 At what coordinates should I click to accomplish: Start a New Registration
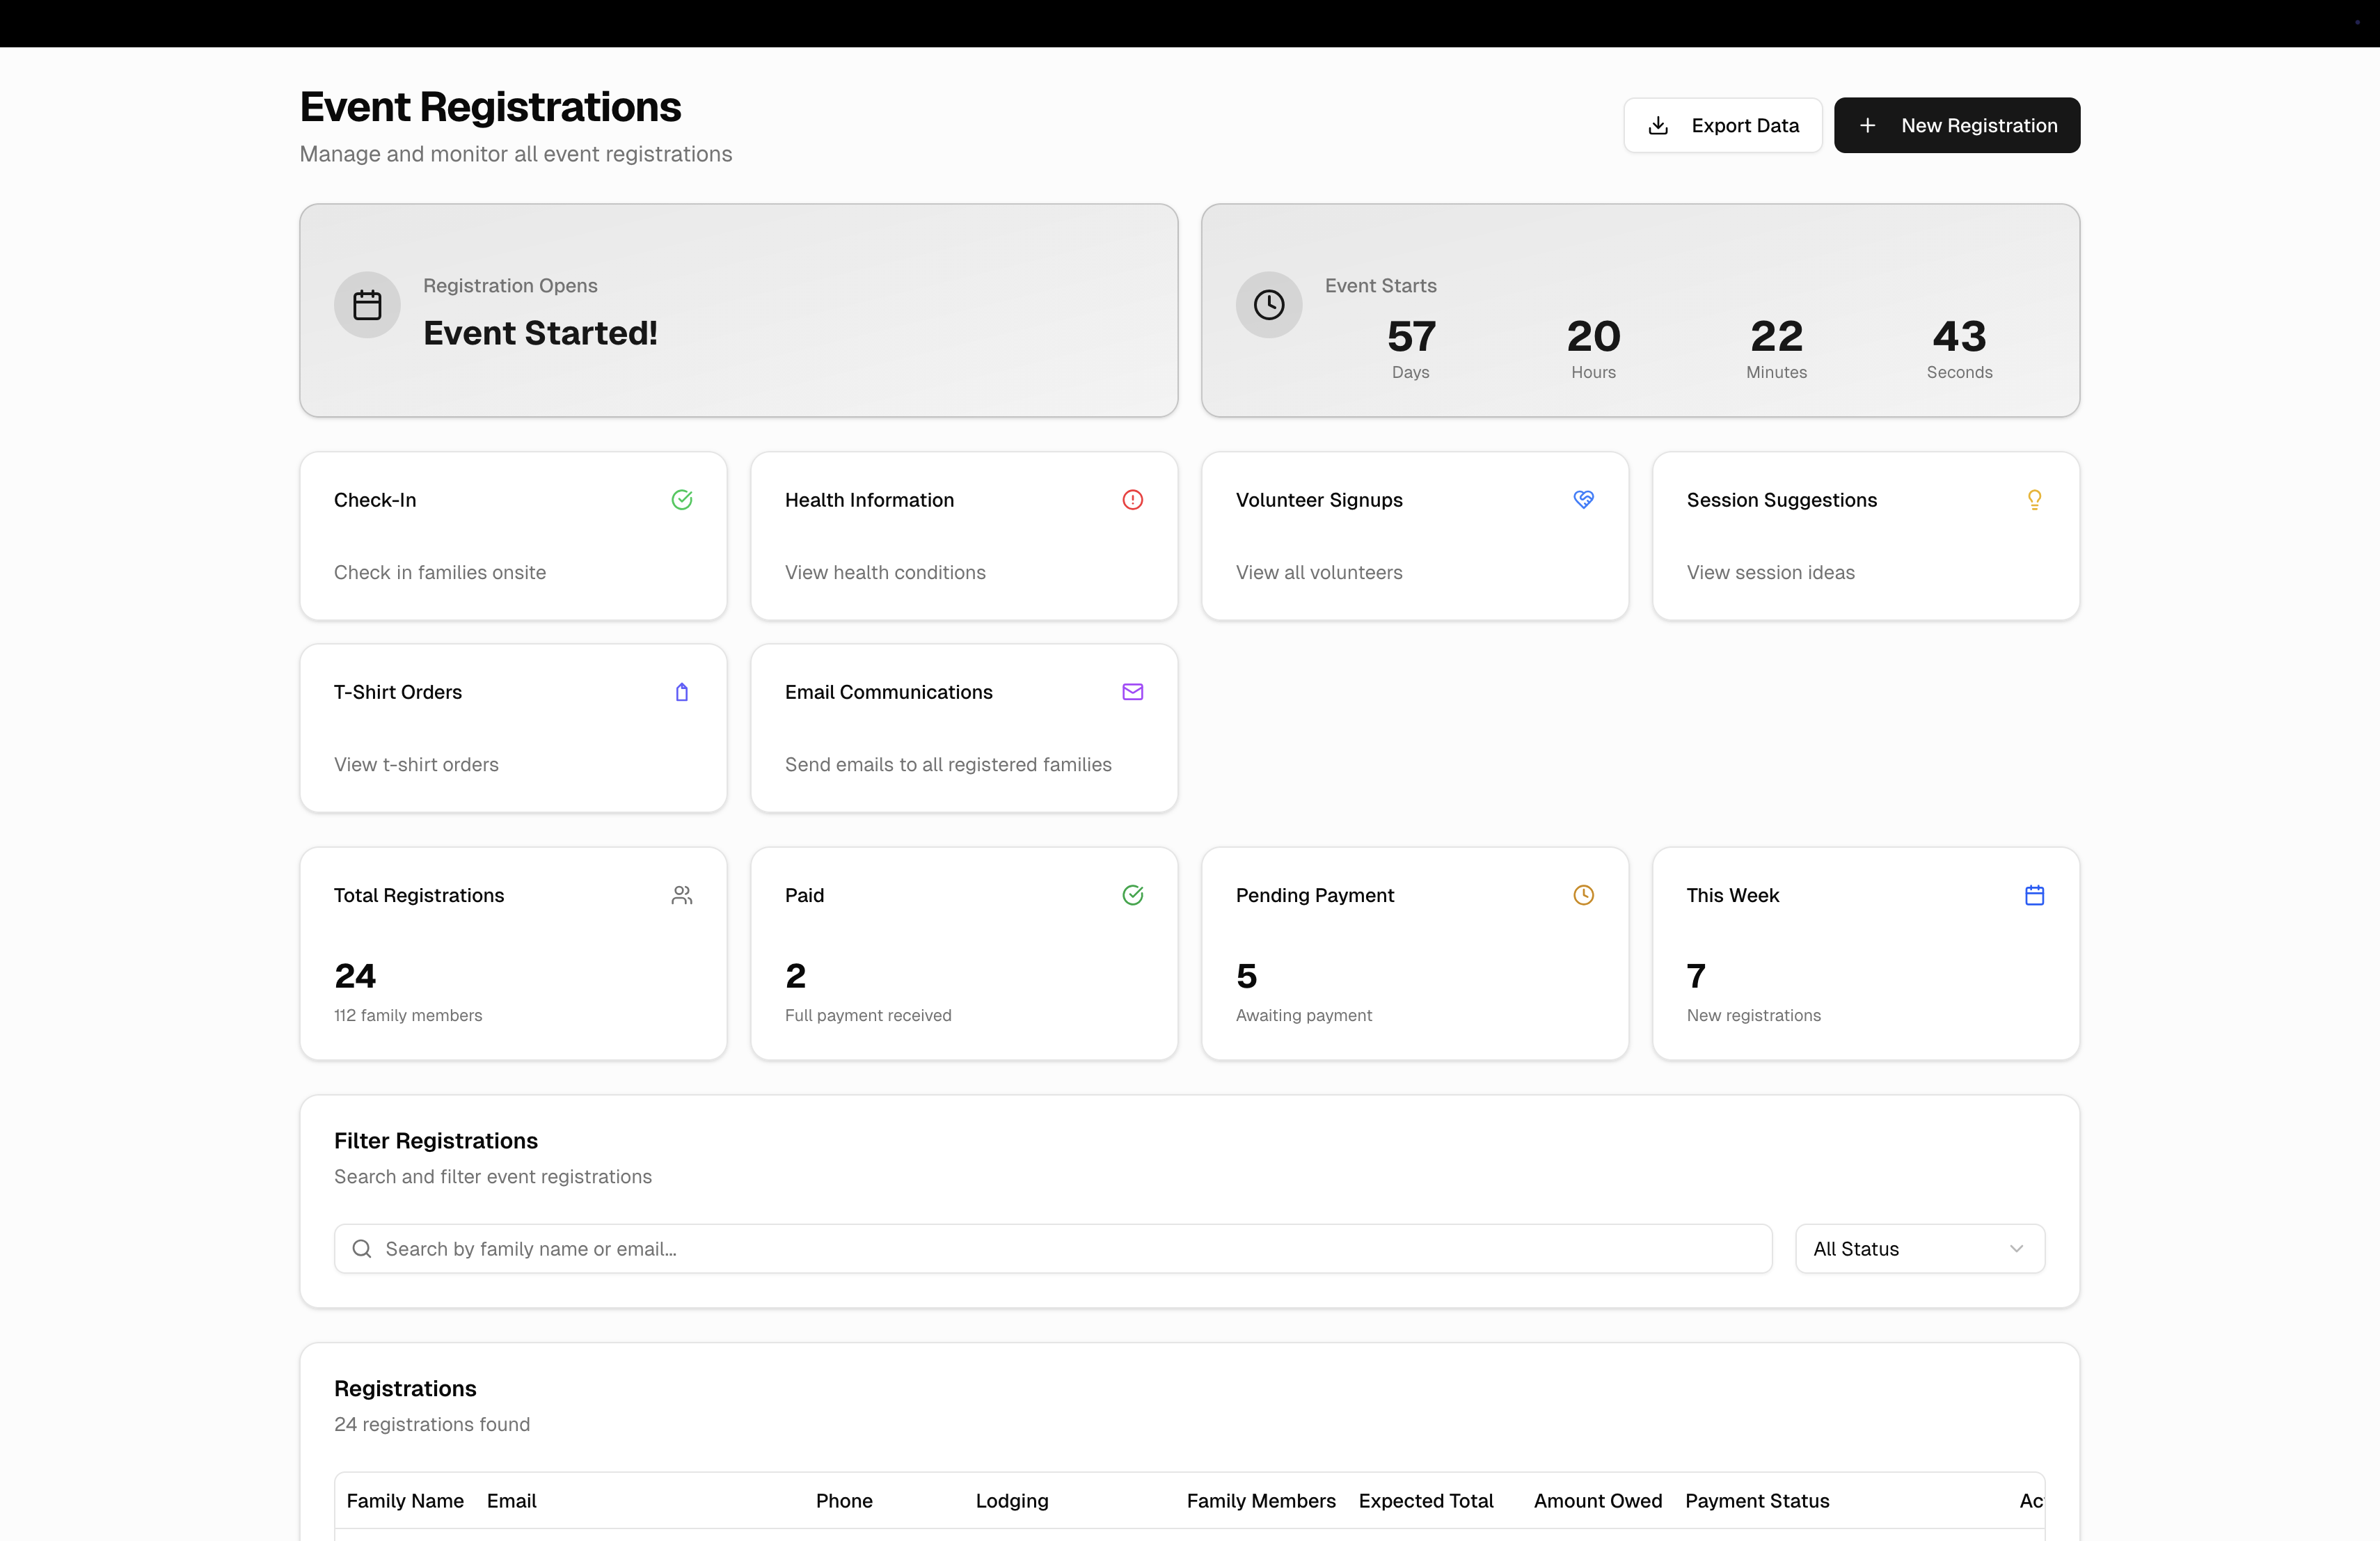[x=1956, y=125]
